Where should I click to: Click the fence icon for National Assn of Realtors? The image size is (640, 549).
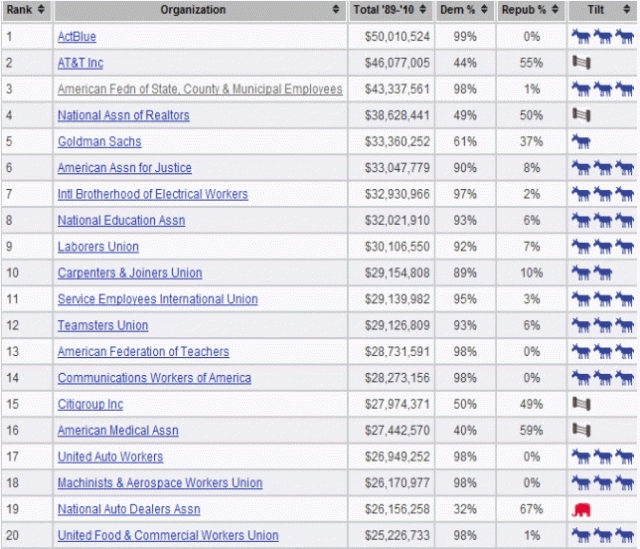point(580,115)
